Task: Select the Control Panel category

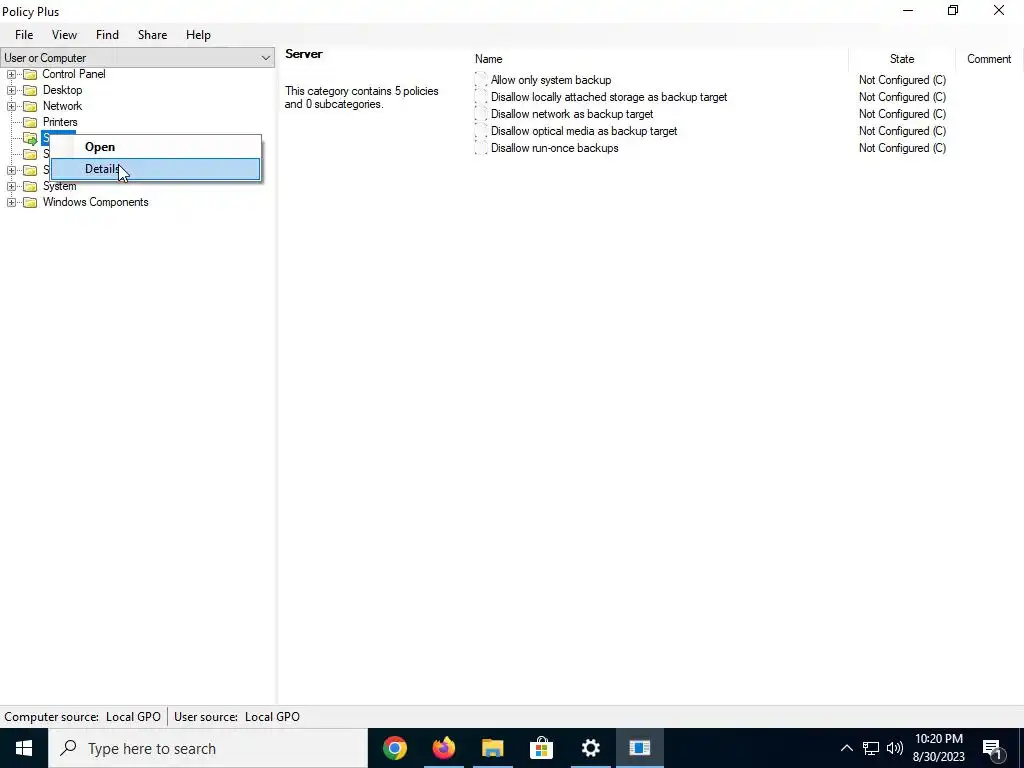Action: 74,74
